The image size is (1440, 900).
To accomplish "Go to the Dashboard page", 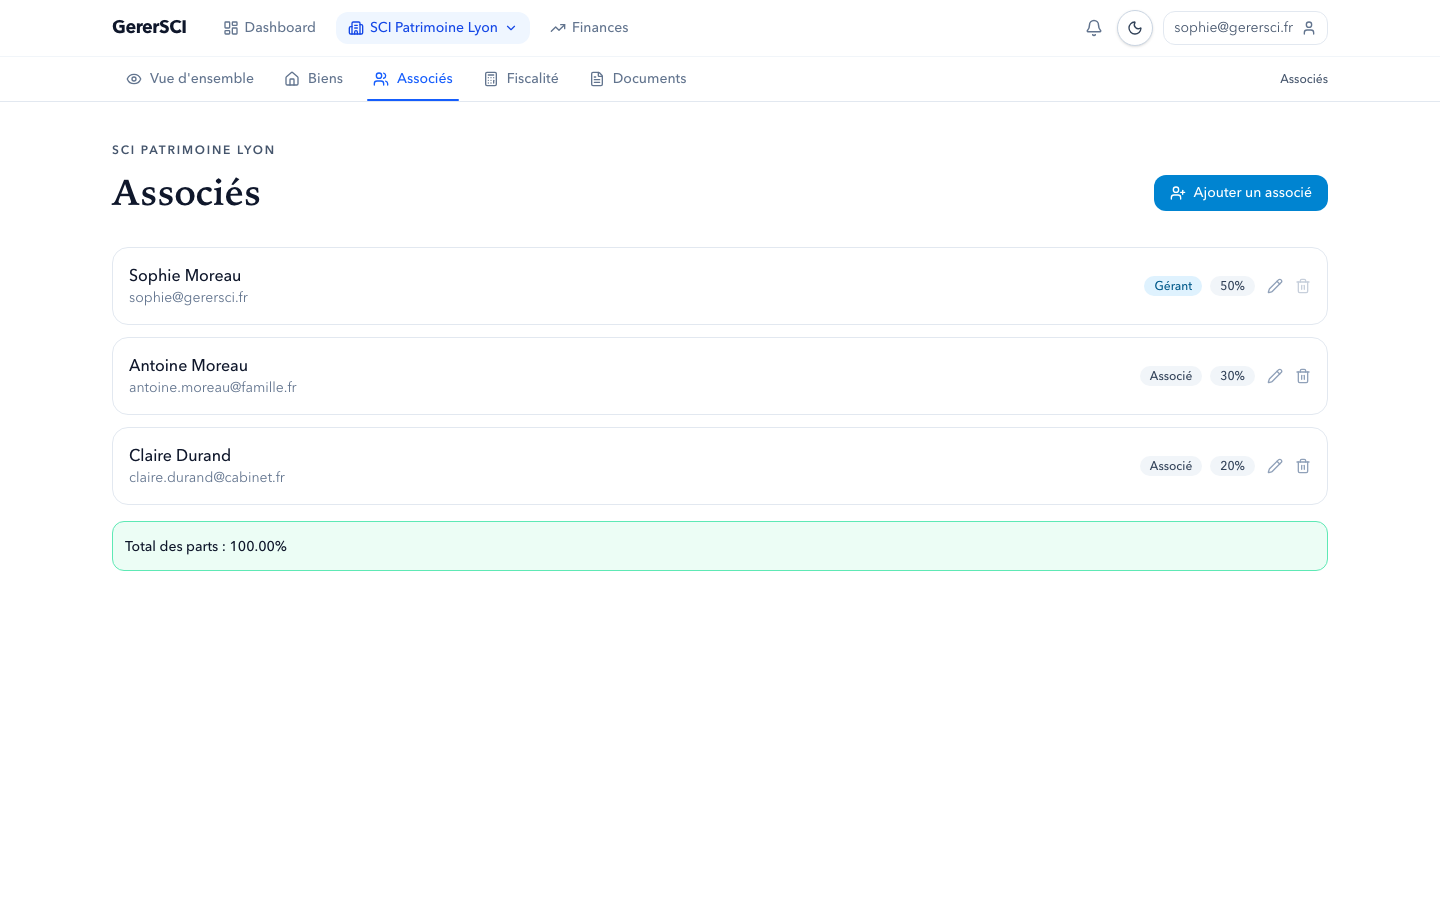I will click(269, 28).
